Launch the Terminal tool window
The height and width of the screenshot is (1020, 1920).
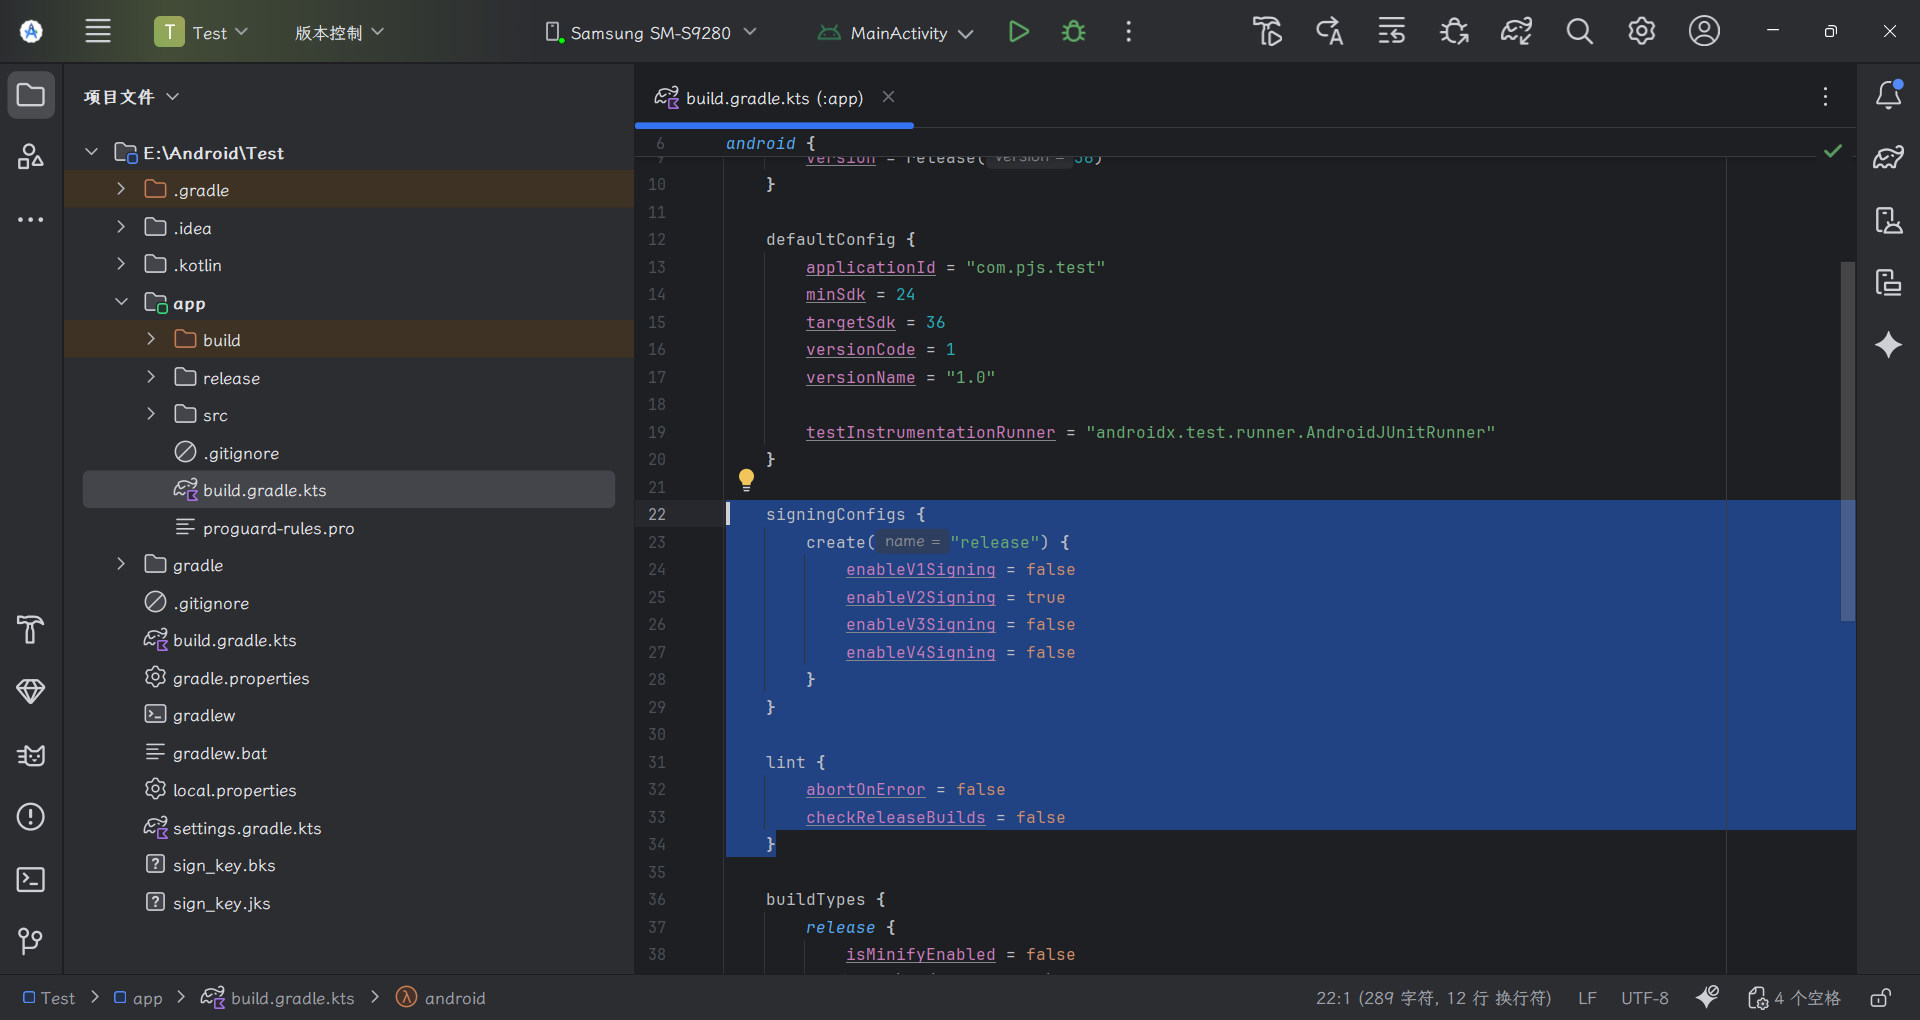[31, 880]
